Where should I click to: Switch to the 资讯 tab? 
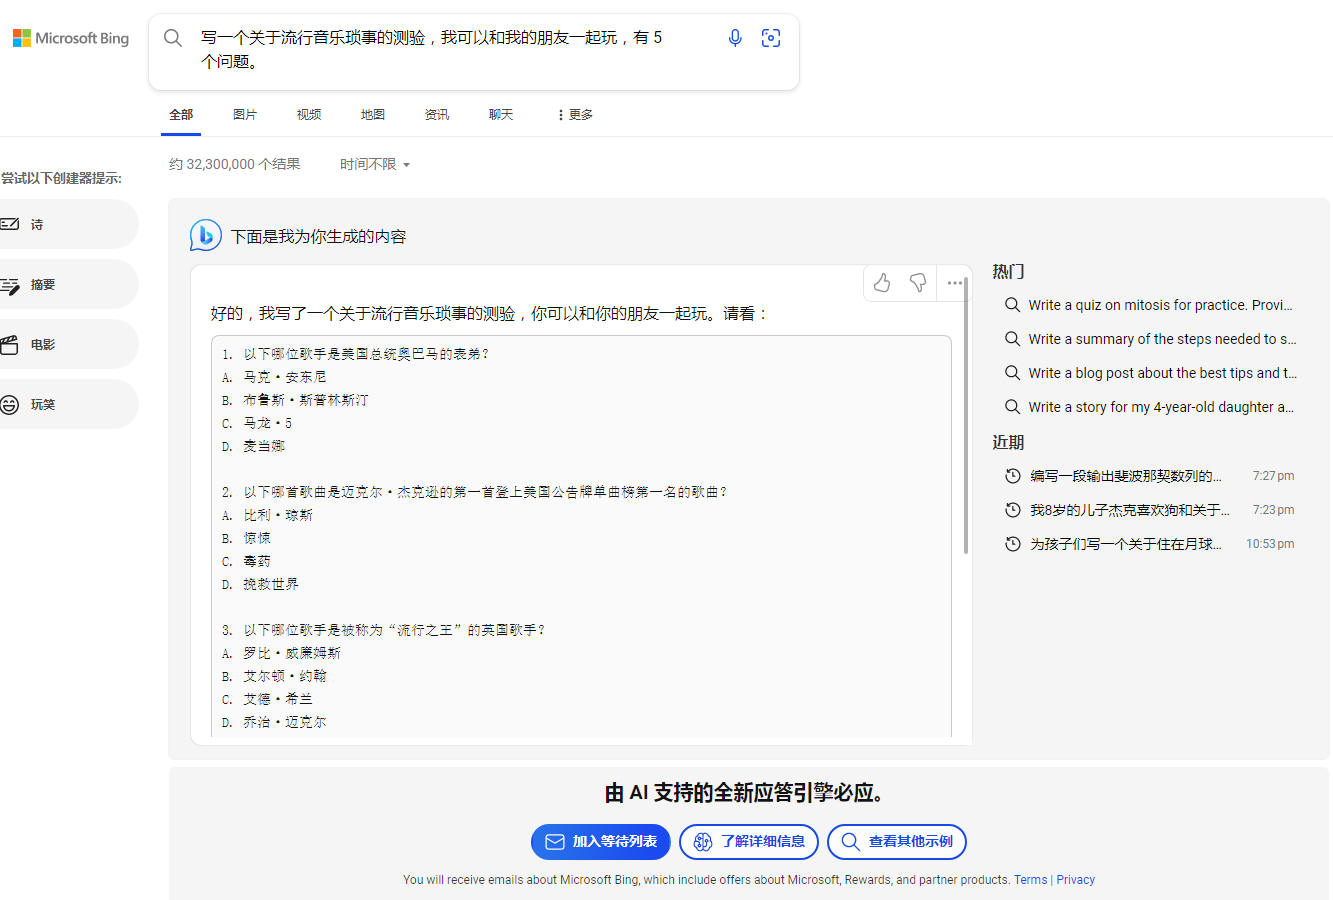click(437, 115)
